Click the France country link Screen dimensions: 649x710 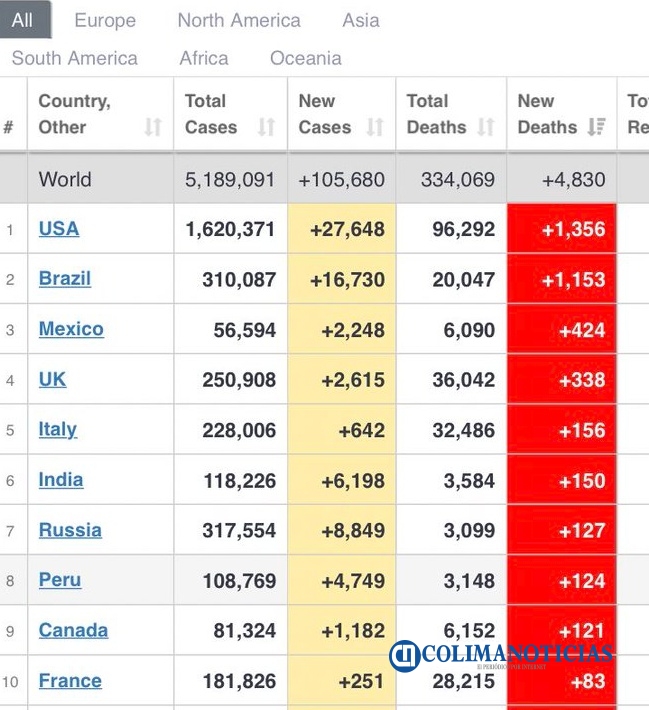[70, 681]
